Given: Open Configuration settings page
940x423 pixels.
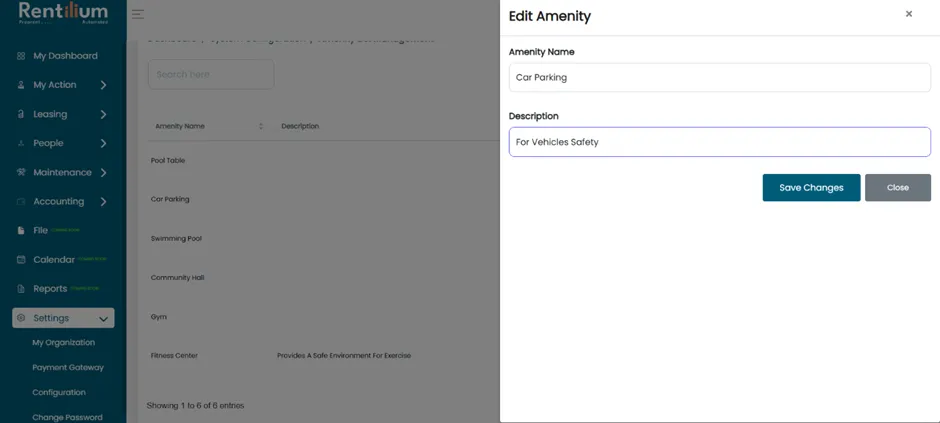Looking at the screenshot, I should 59,392.
